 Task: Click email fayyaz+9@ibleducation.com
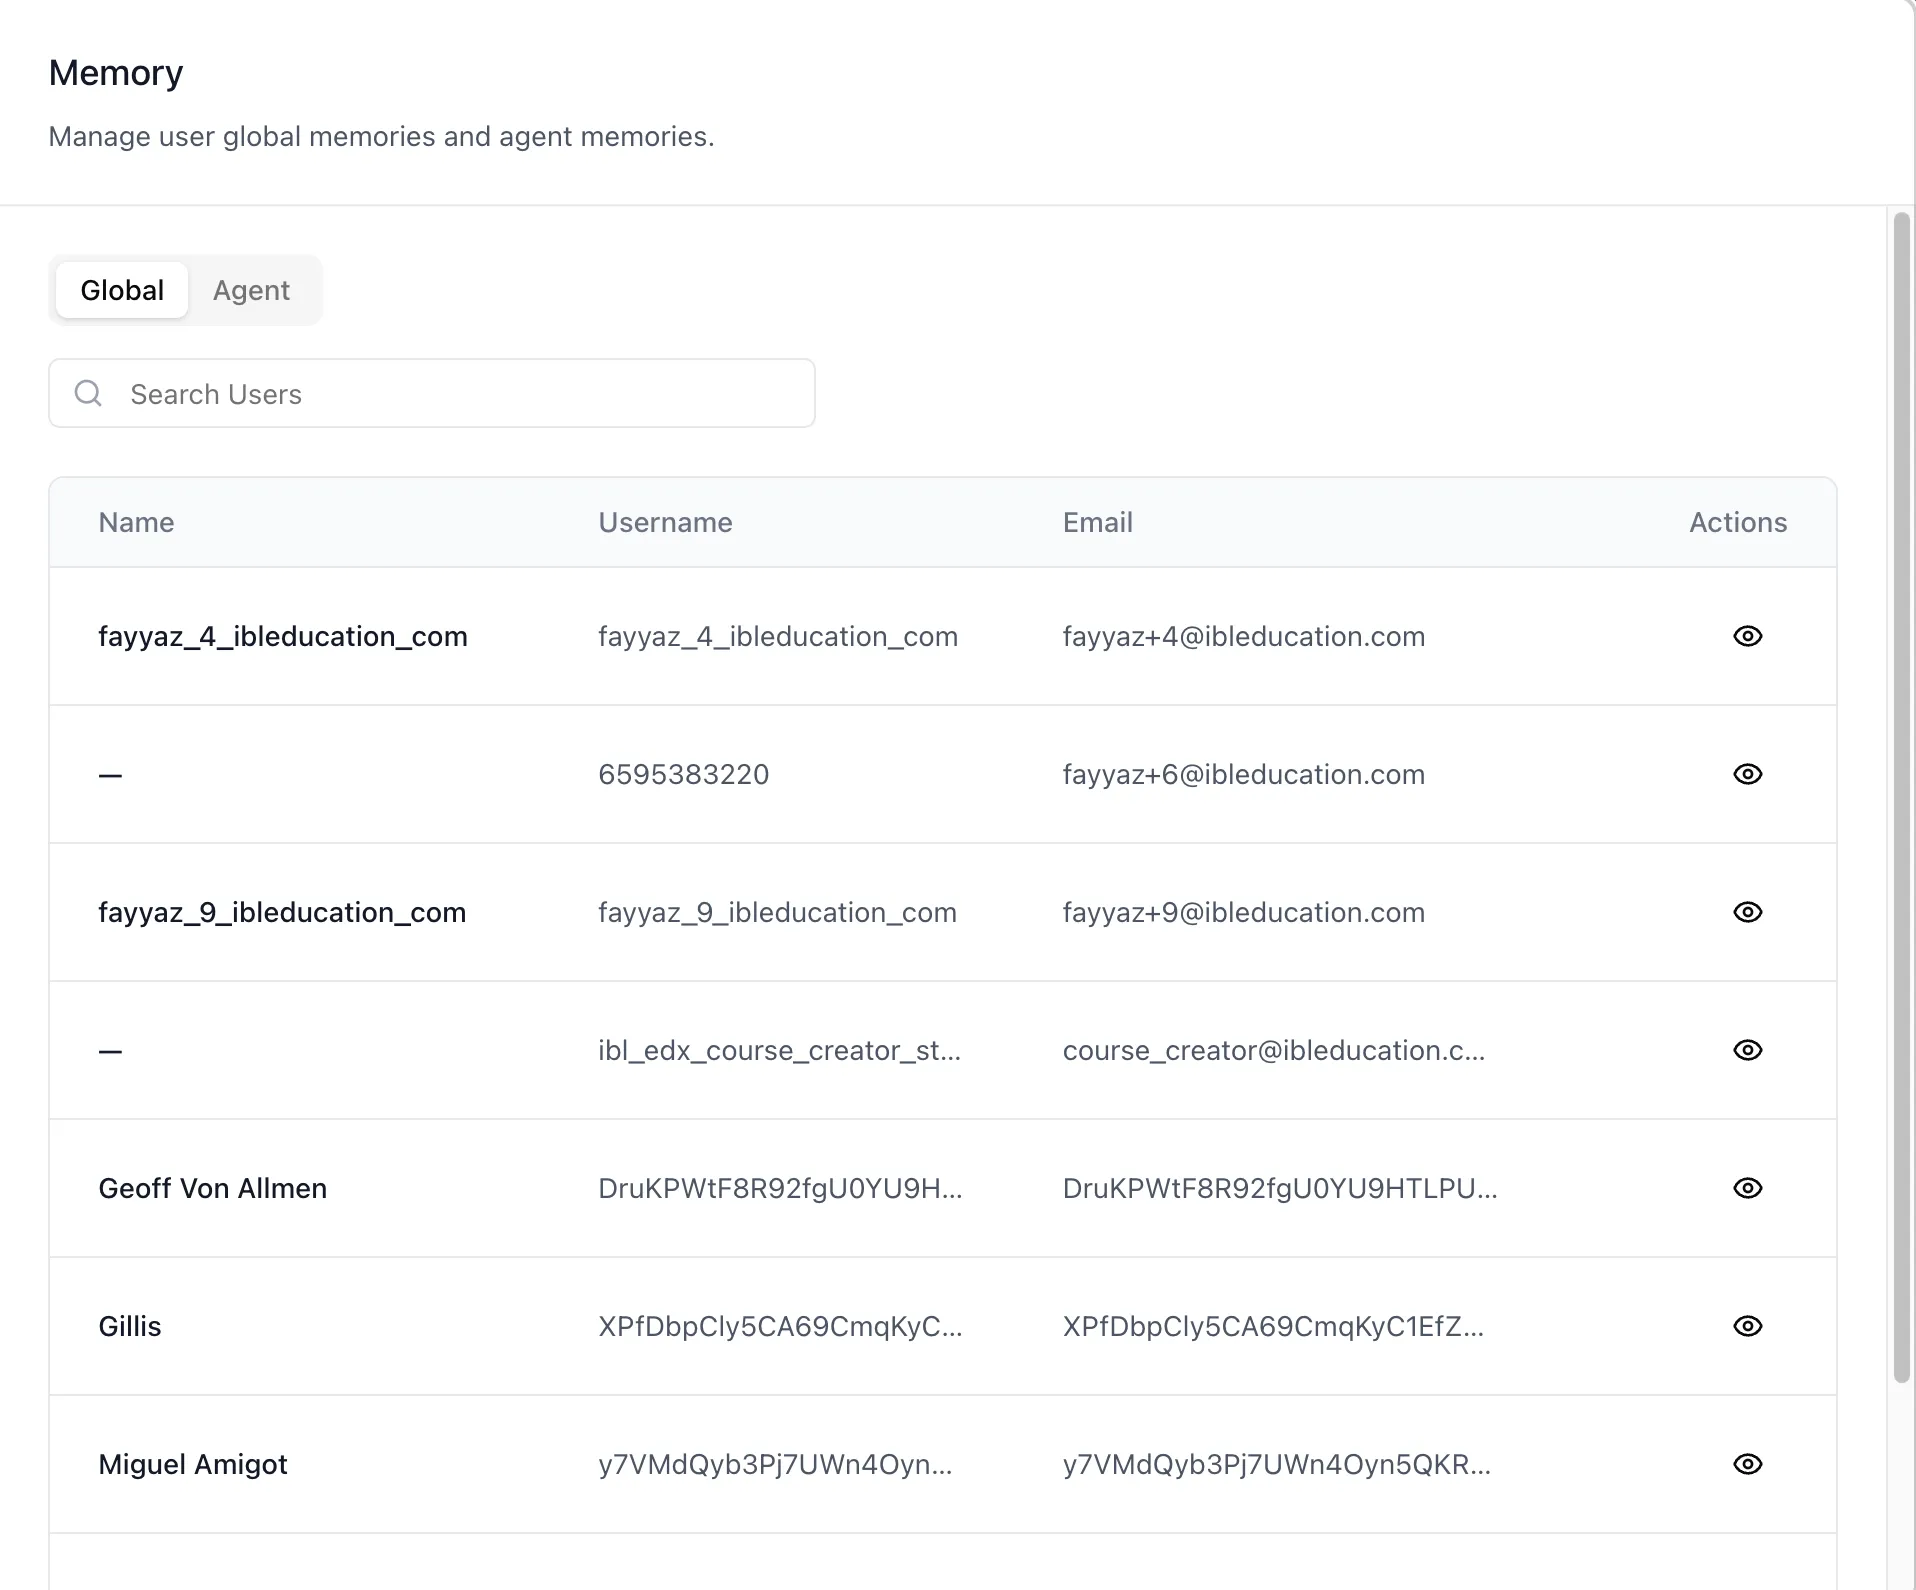coord(1243,912)
